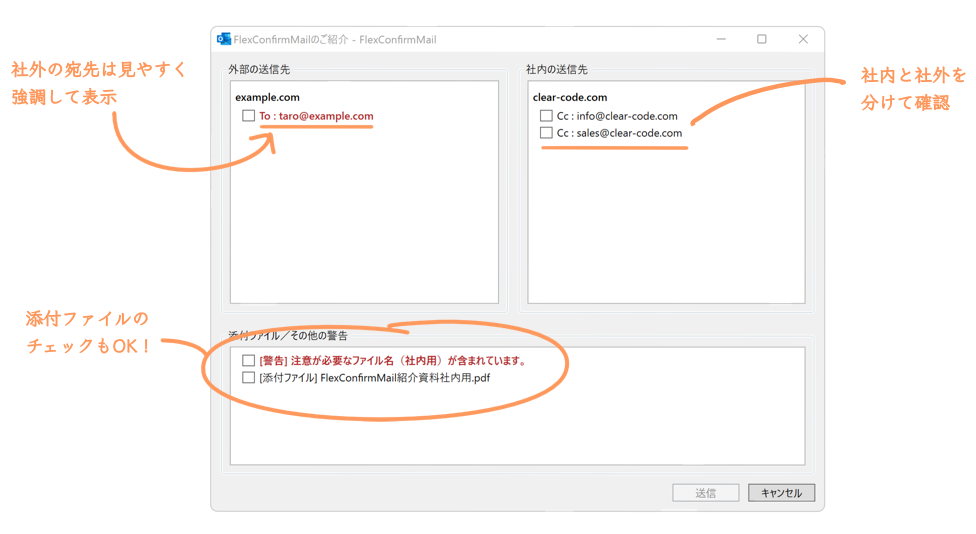Click the Outlook icon in the title bar
976x534 pixels.
click(x=223, y=39)
